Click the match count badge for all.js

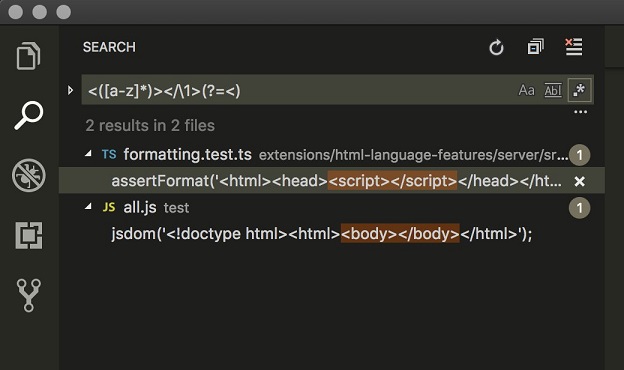[x=579, y=208]
